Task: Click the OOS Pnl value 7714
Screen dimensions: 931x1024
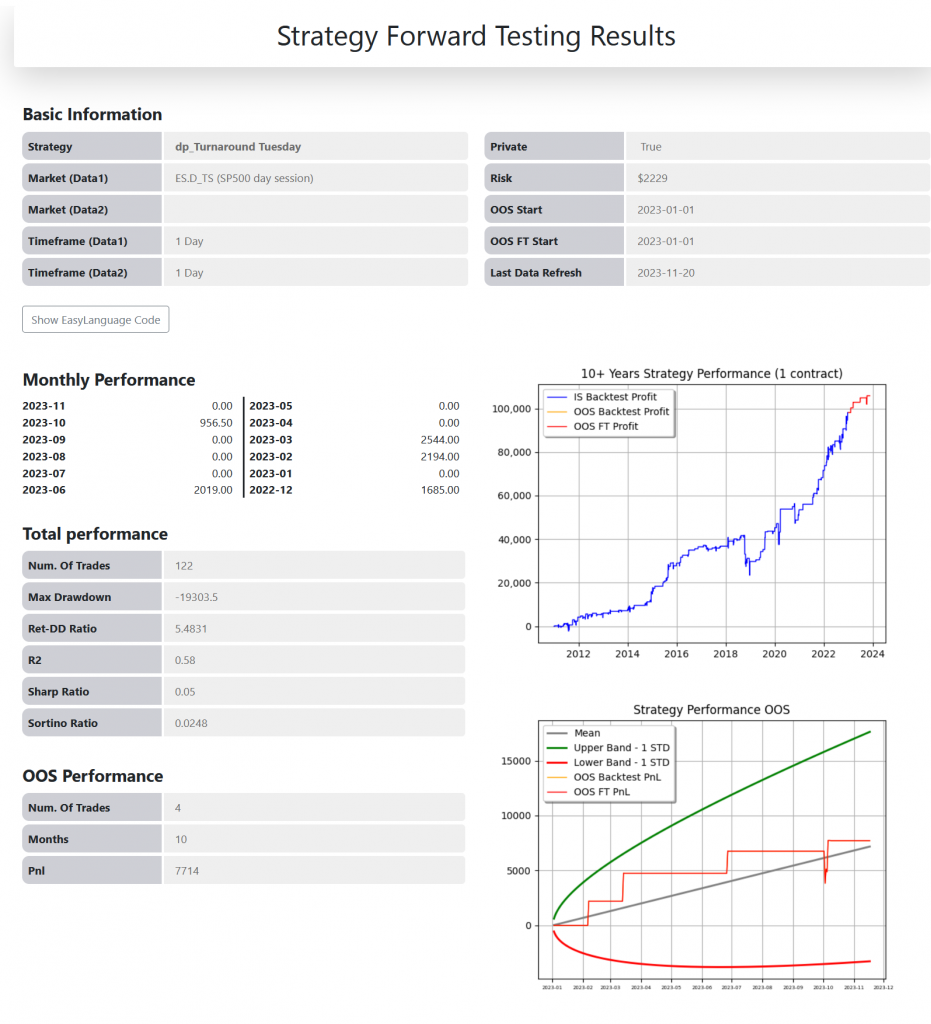Action: point(187,871)
